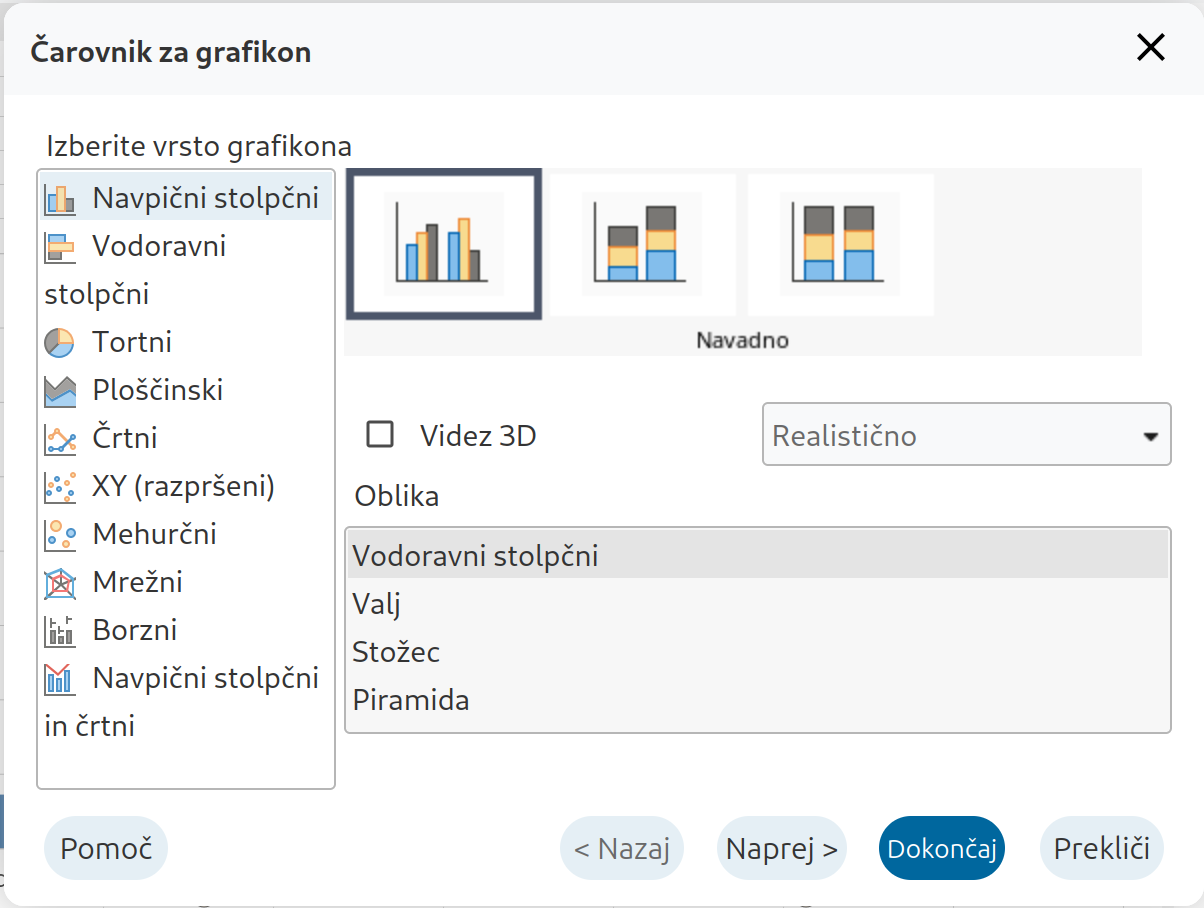Enable the Videz 3D checkbox
1204x908 pixels.
point(380,435)
